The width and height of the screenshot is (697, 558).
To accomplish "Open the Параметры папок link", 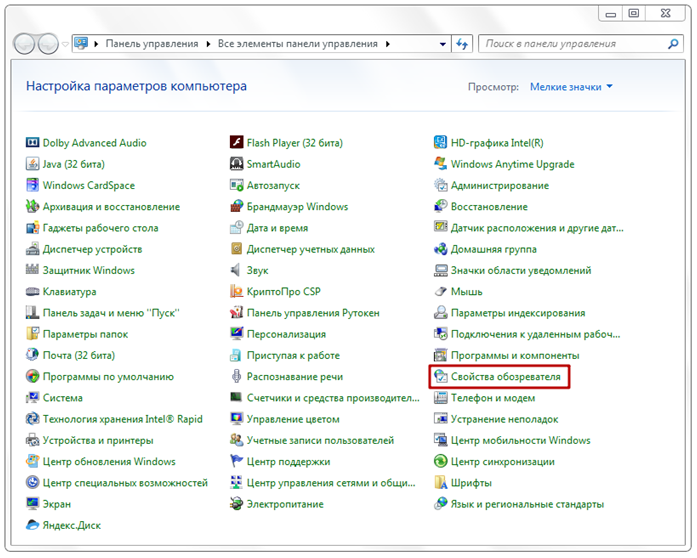I will point(85,334).
